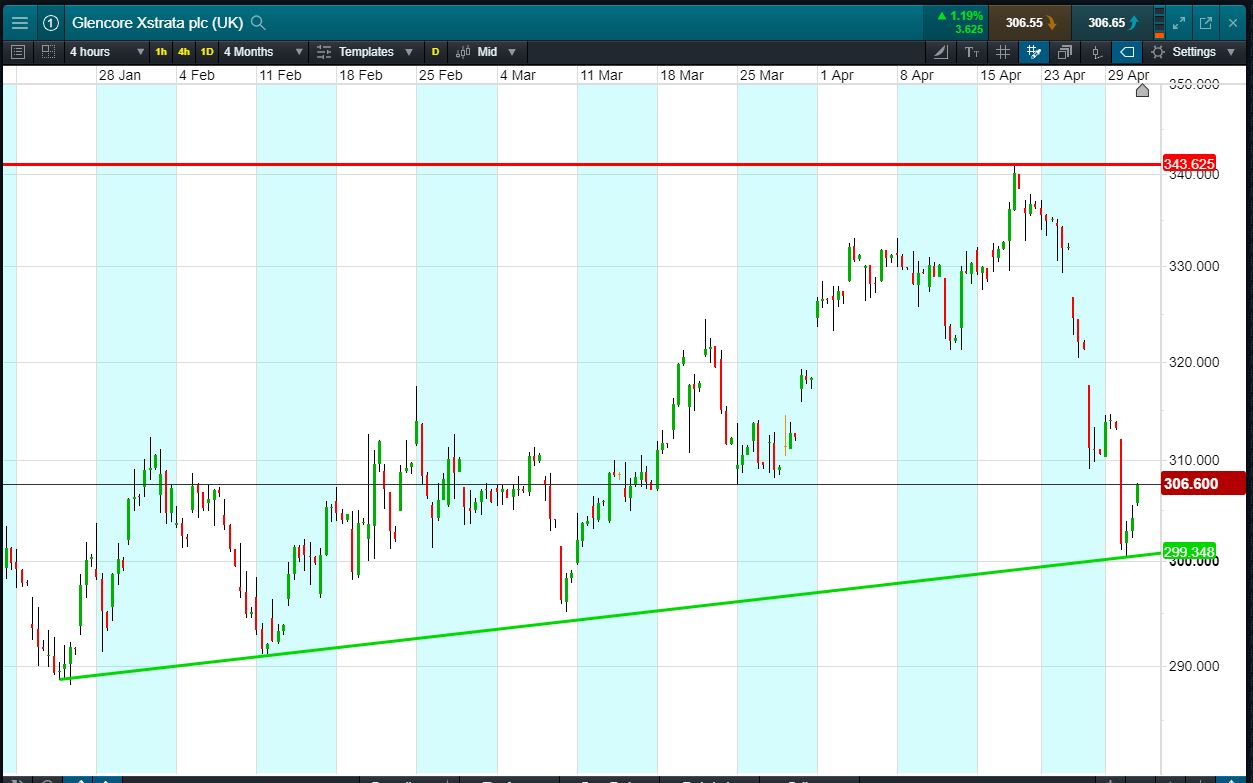Click the red 343.625 resistance price label
This screenshot has width=1253, height=783.
1188,164
